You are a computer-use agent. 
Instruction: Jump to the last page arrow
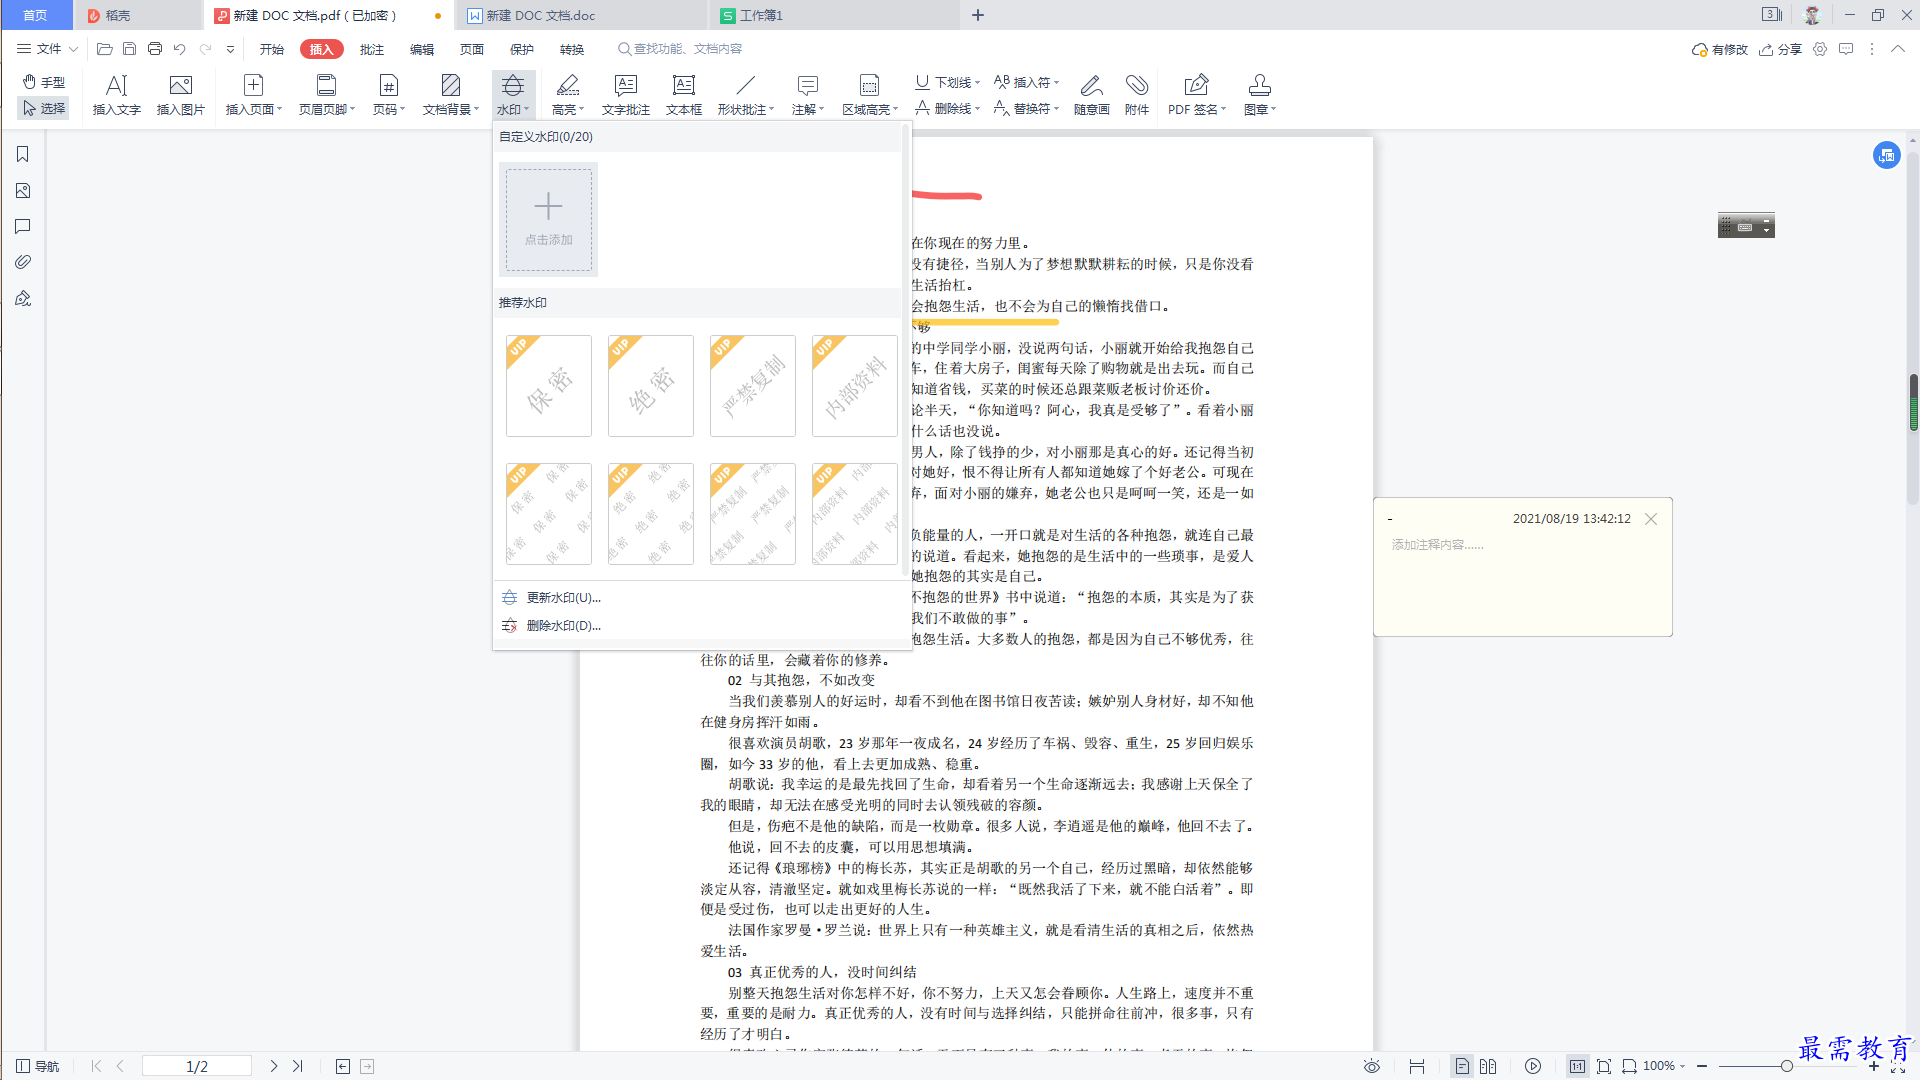click(x=297, y=1066)
